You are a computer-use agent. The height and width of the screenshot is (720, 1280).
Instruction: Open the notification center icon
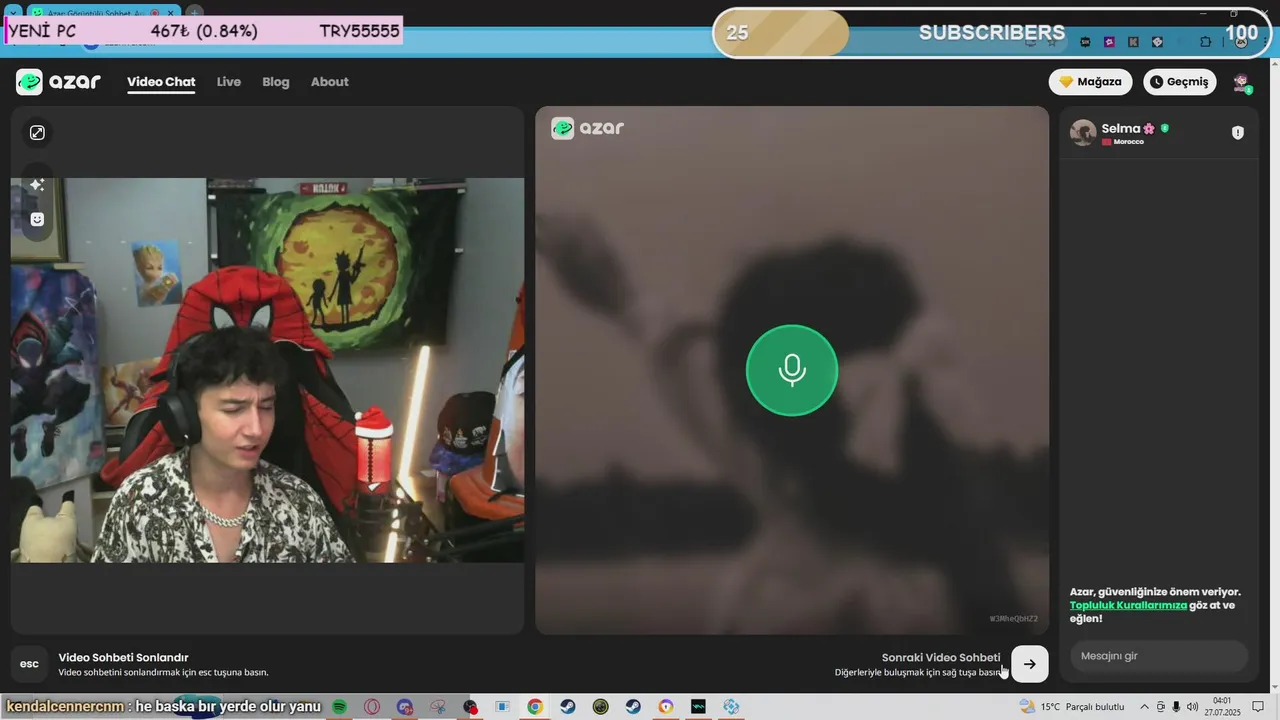[x=1258, y=707]
